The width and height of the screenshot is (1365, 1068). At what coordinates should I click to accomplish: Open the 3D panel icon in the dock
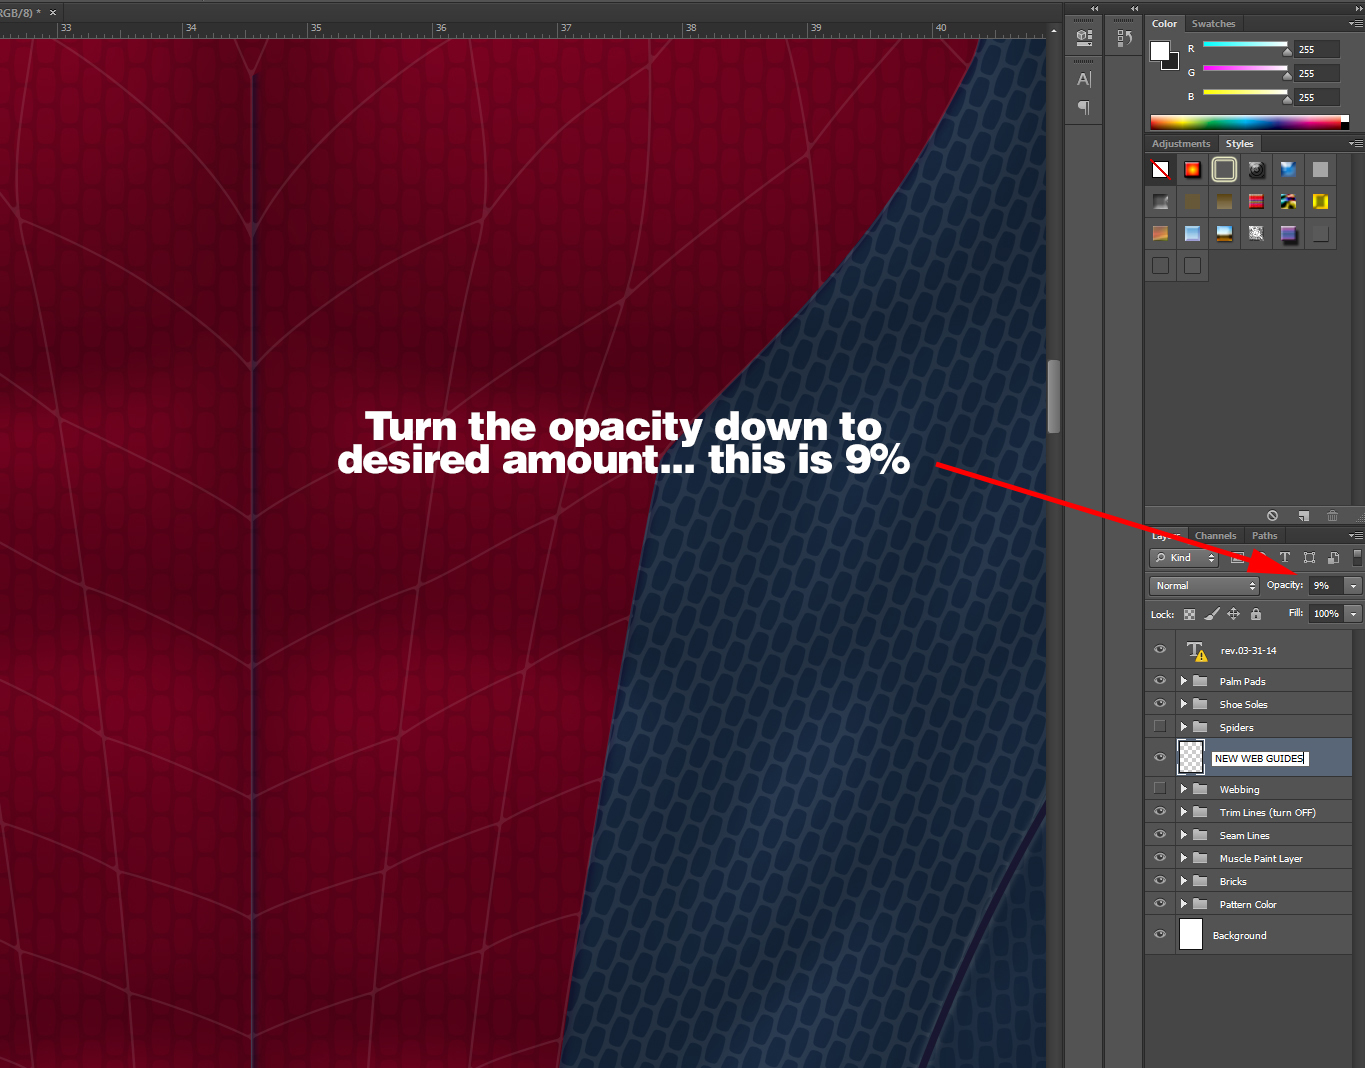click(x=1084, y=37)
